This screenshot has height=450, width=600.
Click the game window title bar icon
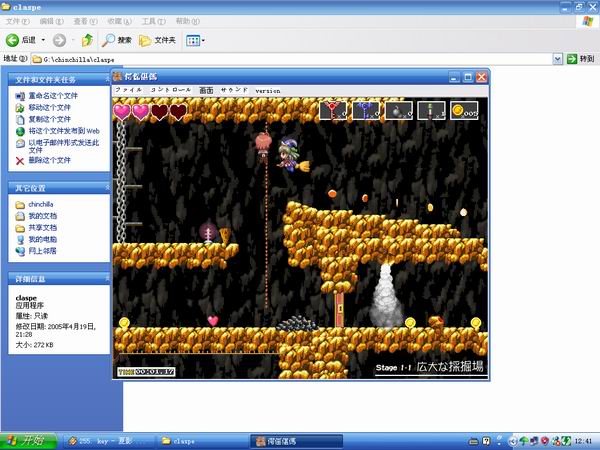pyautogui.click(x=117, y=77)
